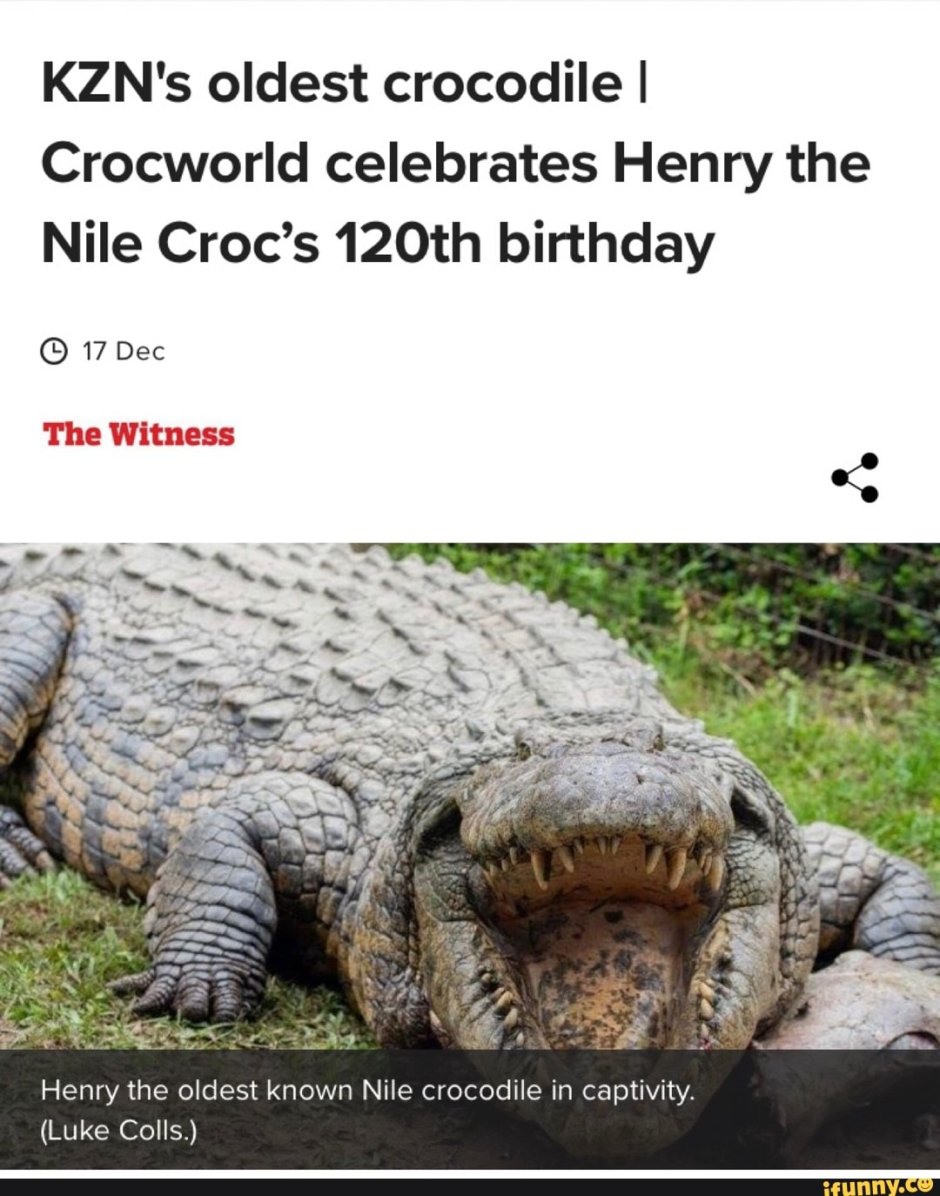Open The Witness publication logo
The width and height of the screenshot is (940, 1196).
coord(138,434)
